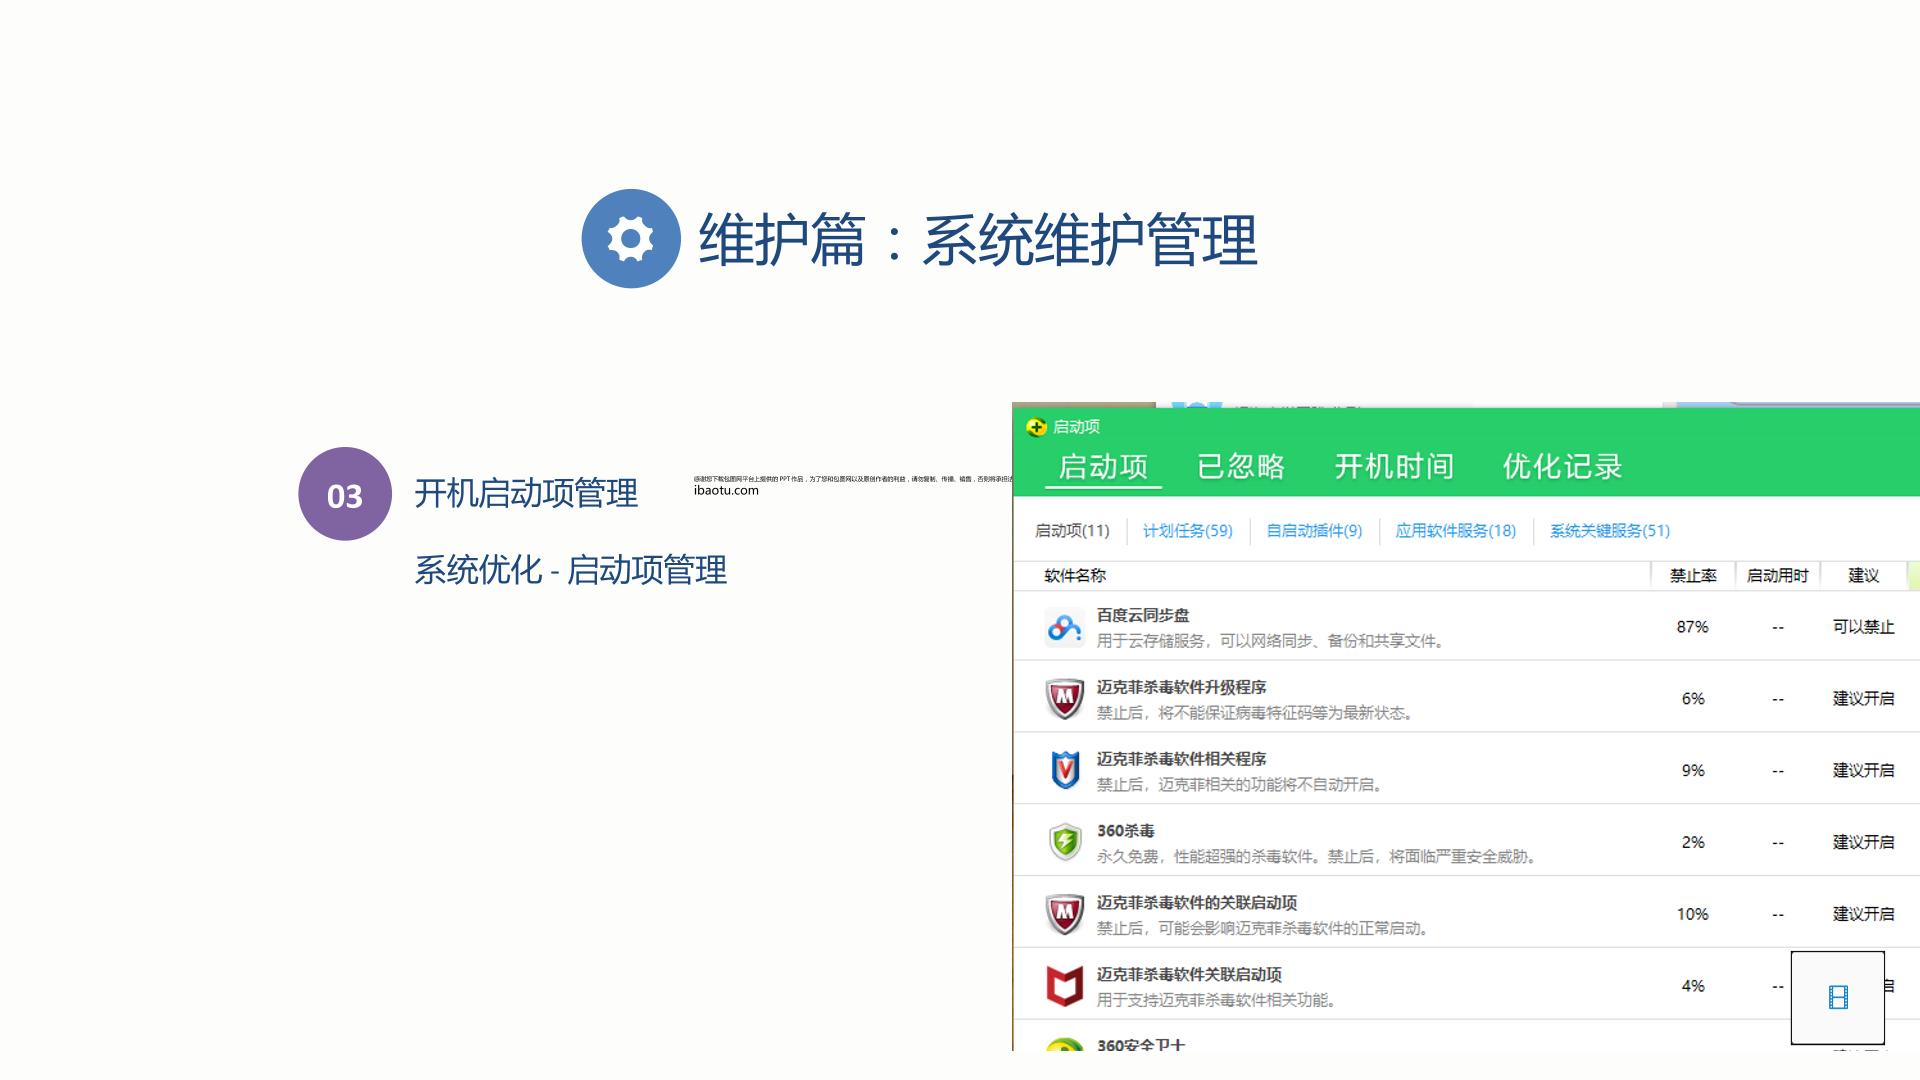Switch to the 已忽略 tab

coord(1241,466)
